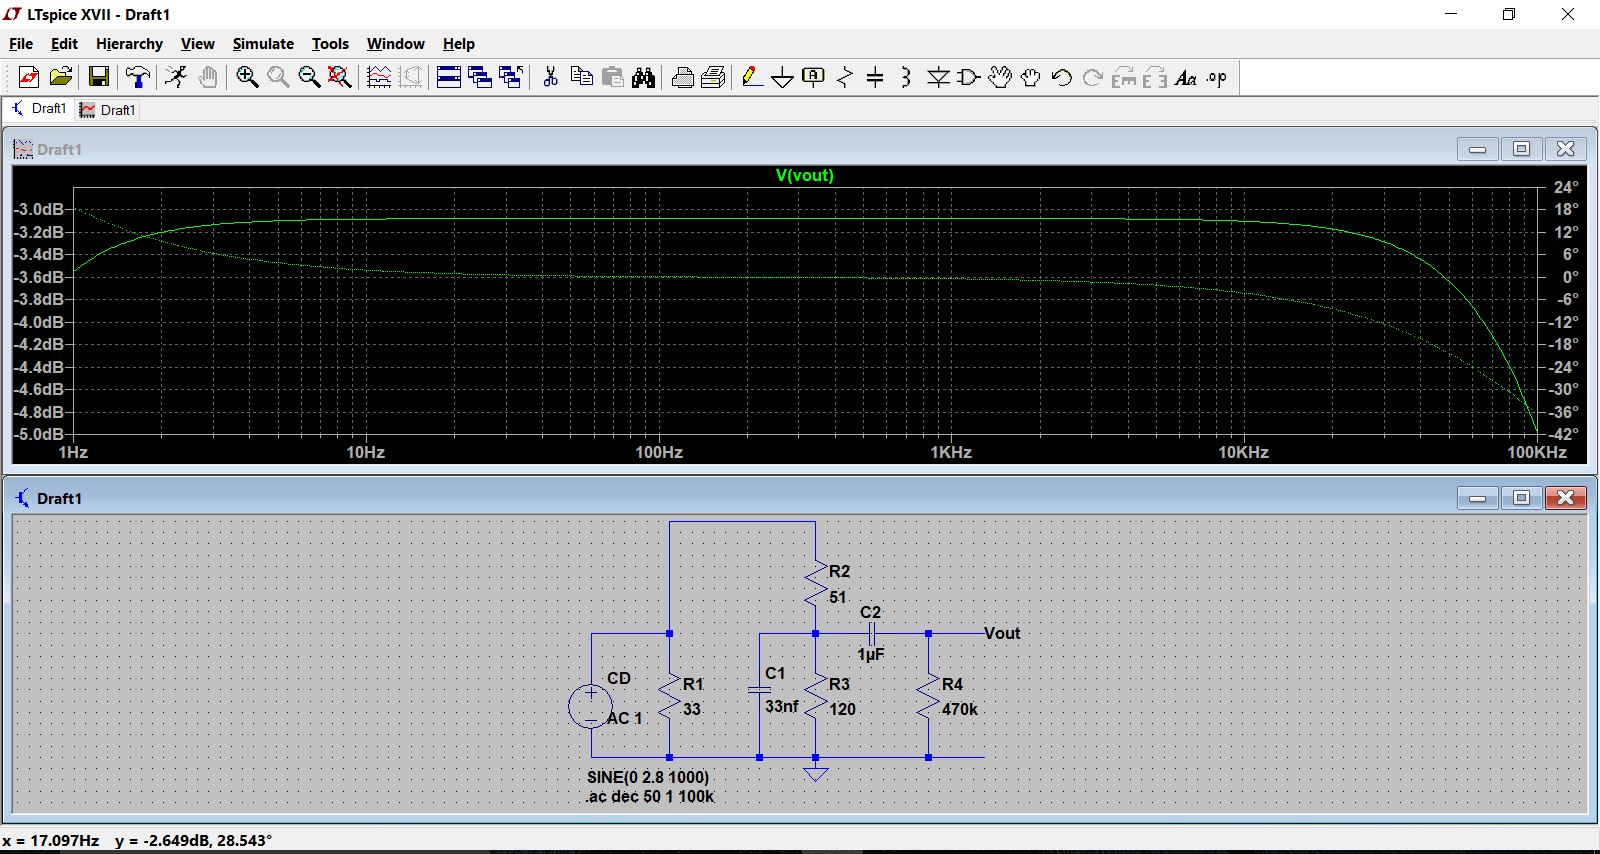Click the 24° phase axis label

point(1566,187)
